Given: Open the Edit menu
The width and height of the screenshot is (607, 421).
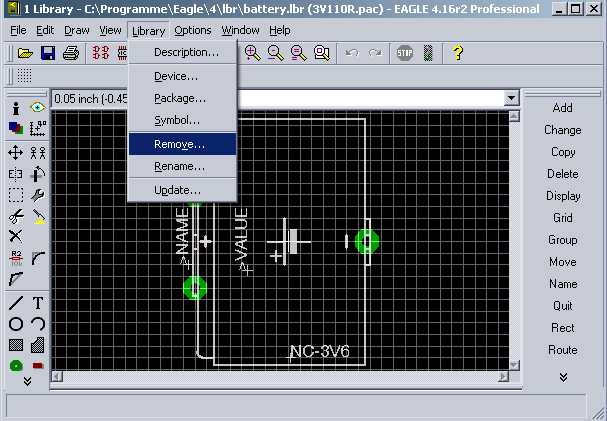Looking at the screenshot, I should (45, 30).
